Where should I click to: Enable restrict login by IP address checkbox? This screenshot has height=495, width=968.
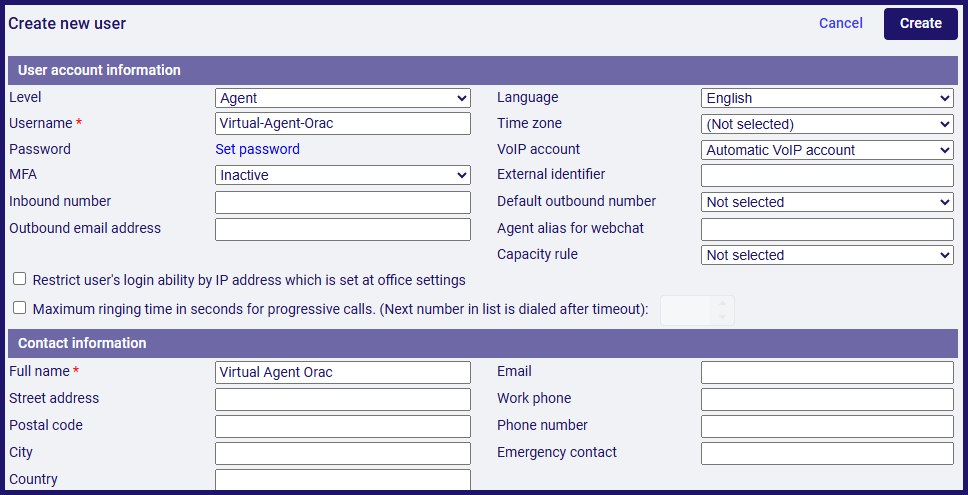point(20,279)
